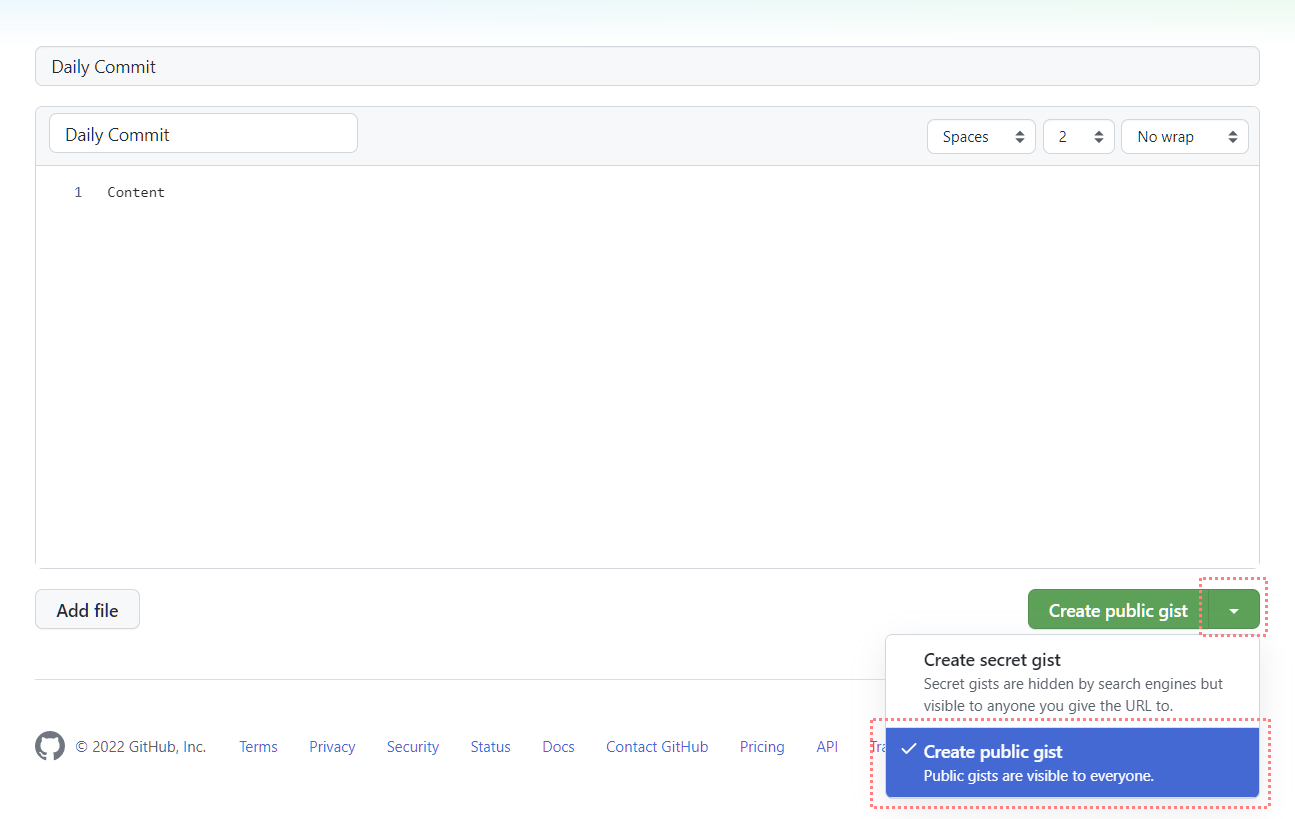1295x819 pixels.
Task: Open the gist type dropdown arrow
Action: (x=1234, y=610)
